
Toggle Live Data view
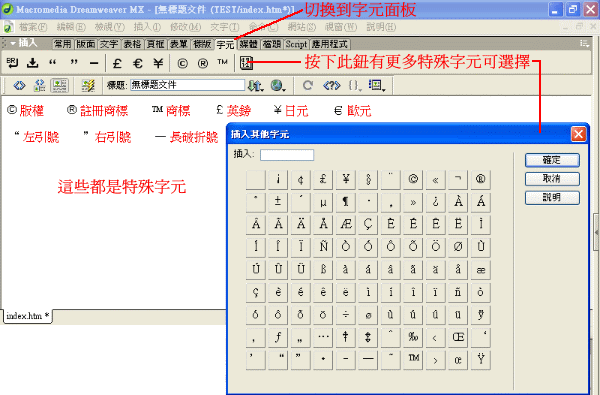(88, 85)
